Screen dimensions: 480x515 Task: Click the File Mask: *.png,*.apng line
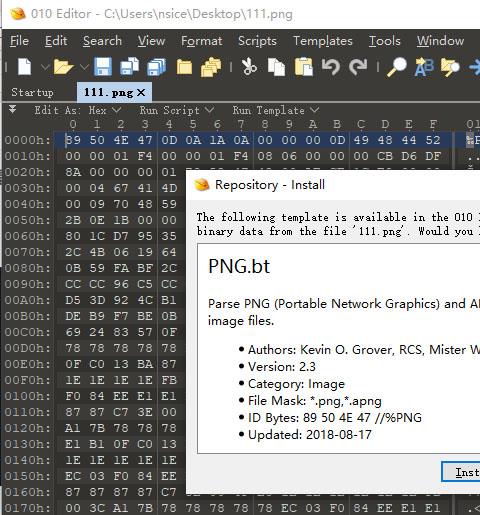[315, 401]
